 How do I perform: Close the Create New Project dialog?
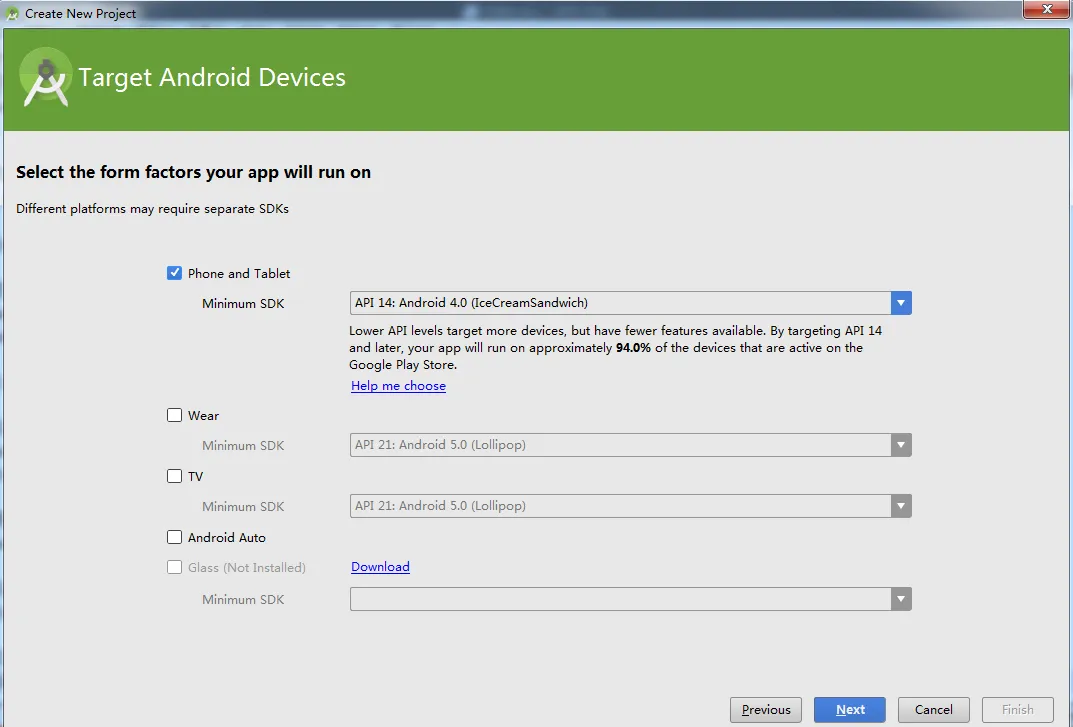[x=1046, y=9]
